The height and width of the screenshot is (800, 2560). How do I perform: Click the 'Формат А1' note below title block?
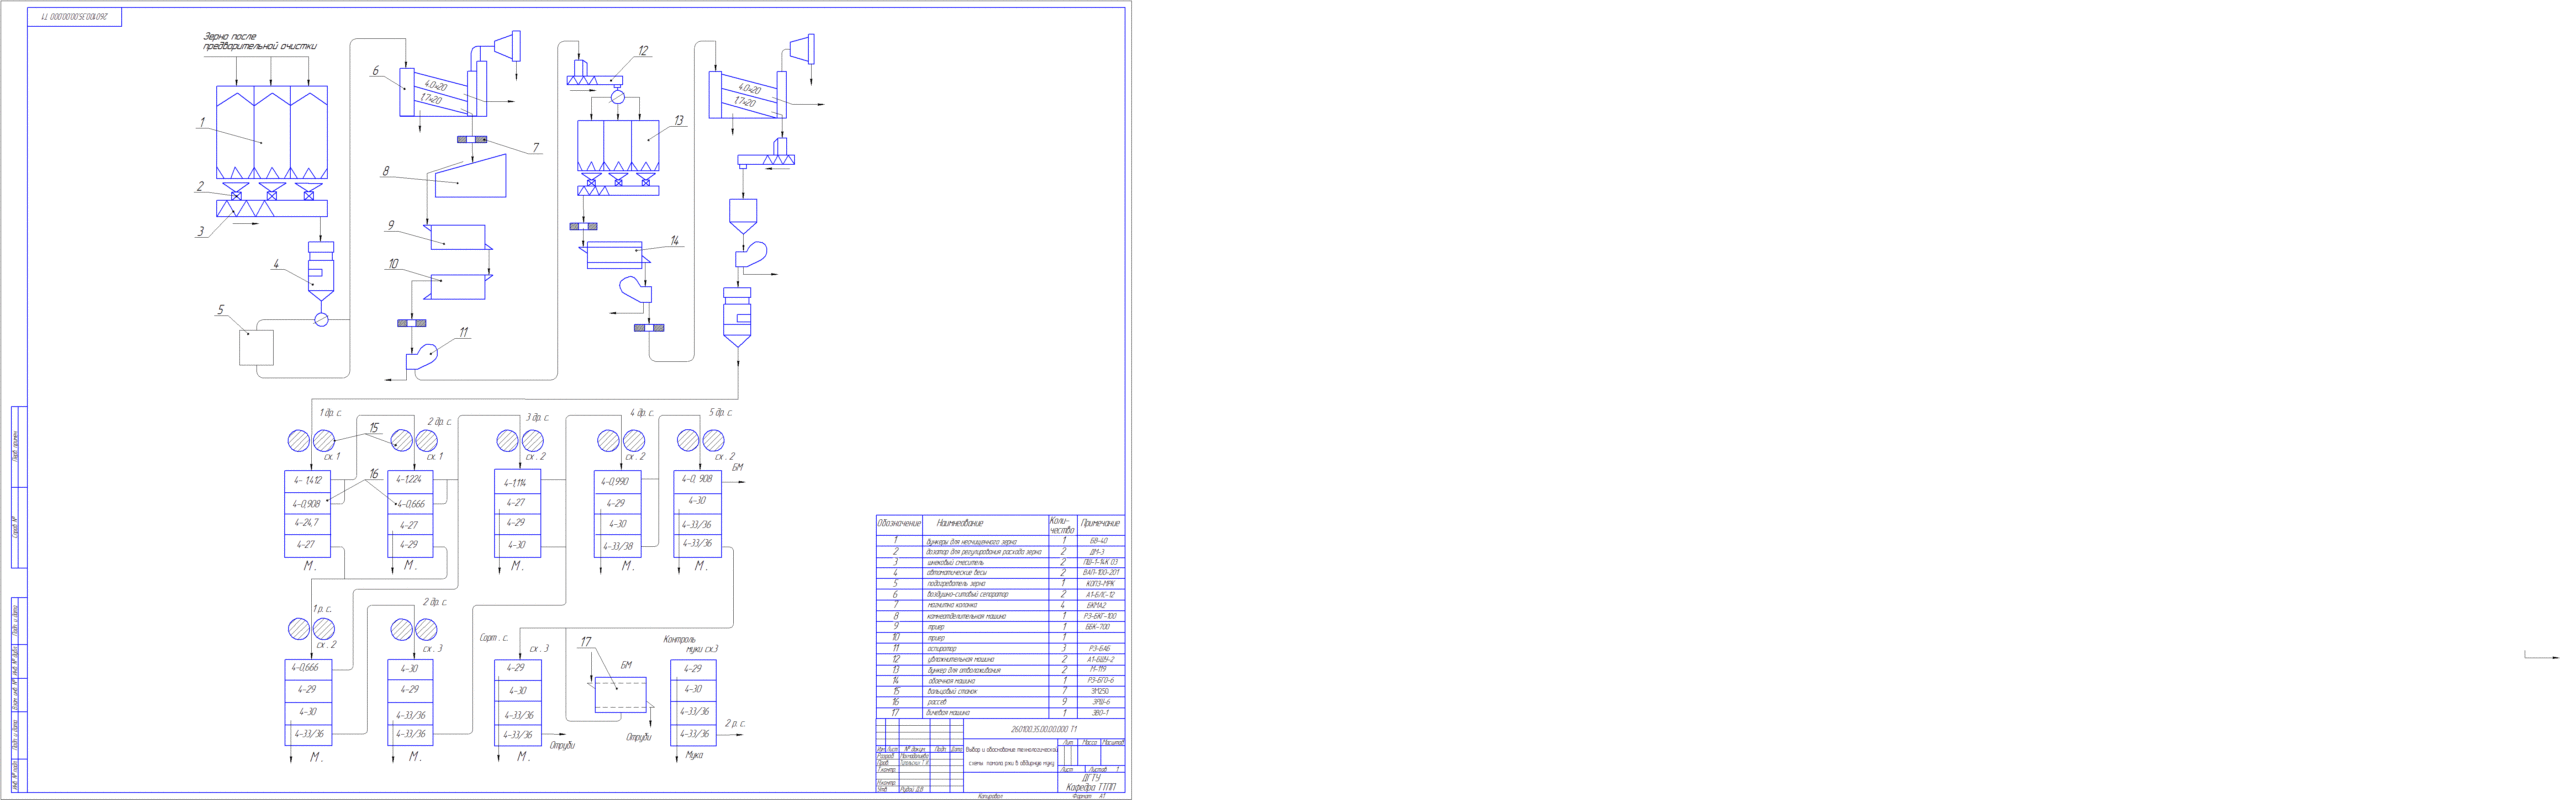[x=1088, y=796]
